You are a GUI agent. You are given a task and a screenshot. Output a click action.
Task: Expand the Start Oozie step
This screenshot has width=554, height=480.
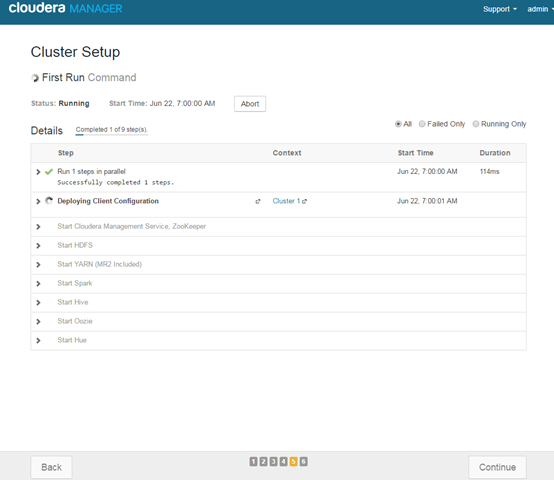(x=38, y=321)
